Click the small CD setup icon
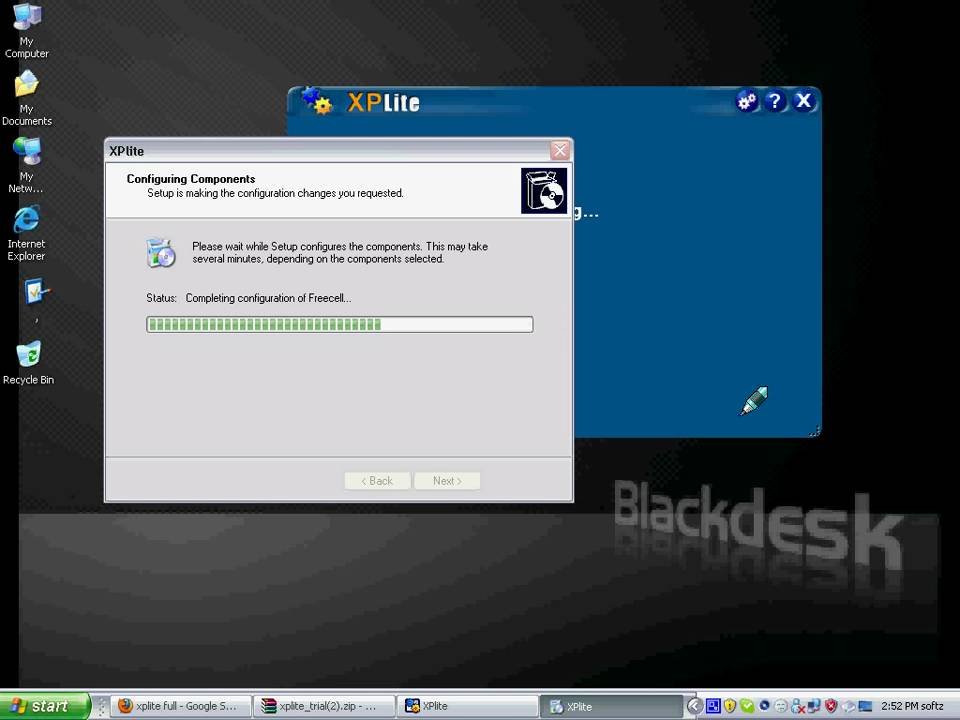The height and width of the screenshot is (720, 960). click(161, 253)
